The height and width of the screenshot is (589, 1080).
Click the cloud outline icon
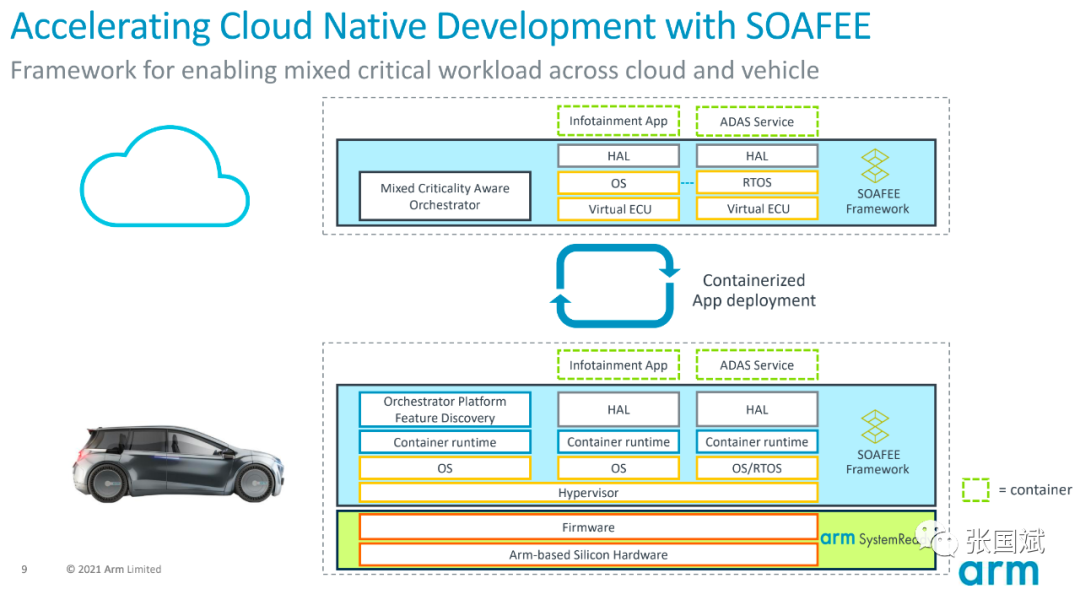point(165,176)
